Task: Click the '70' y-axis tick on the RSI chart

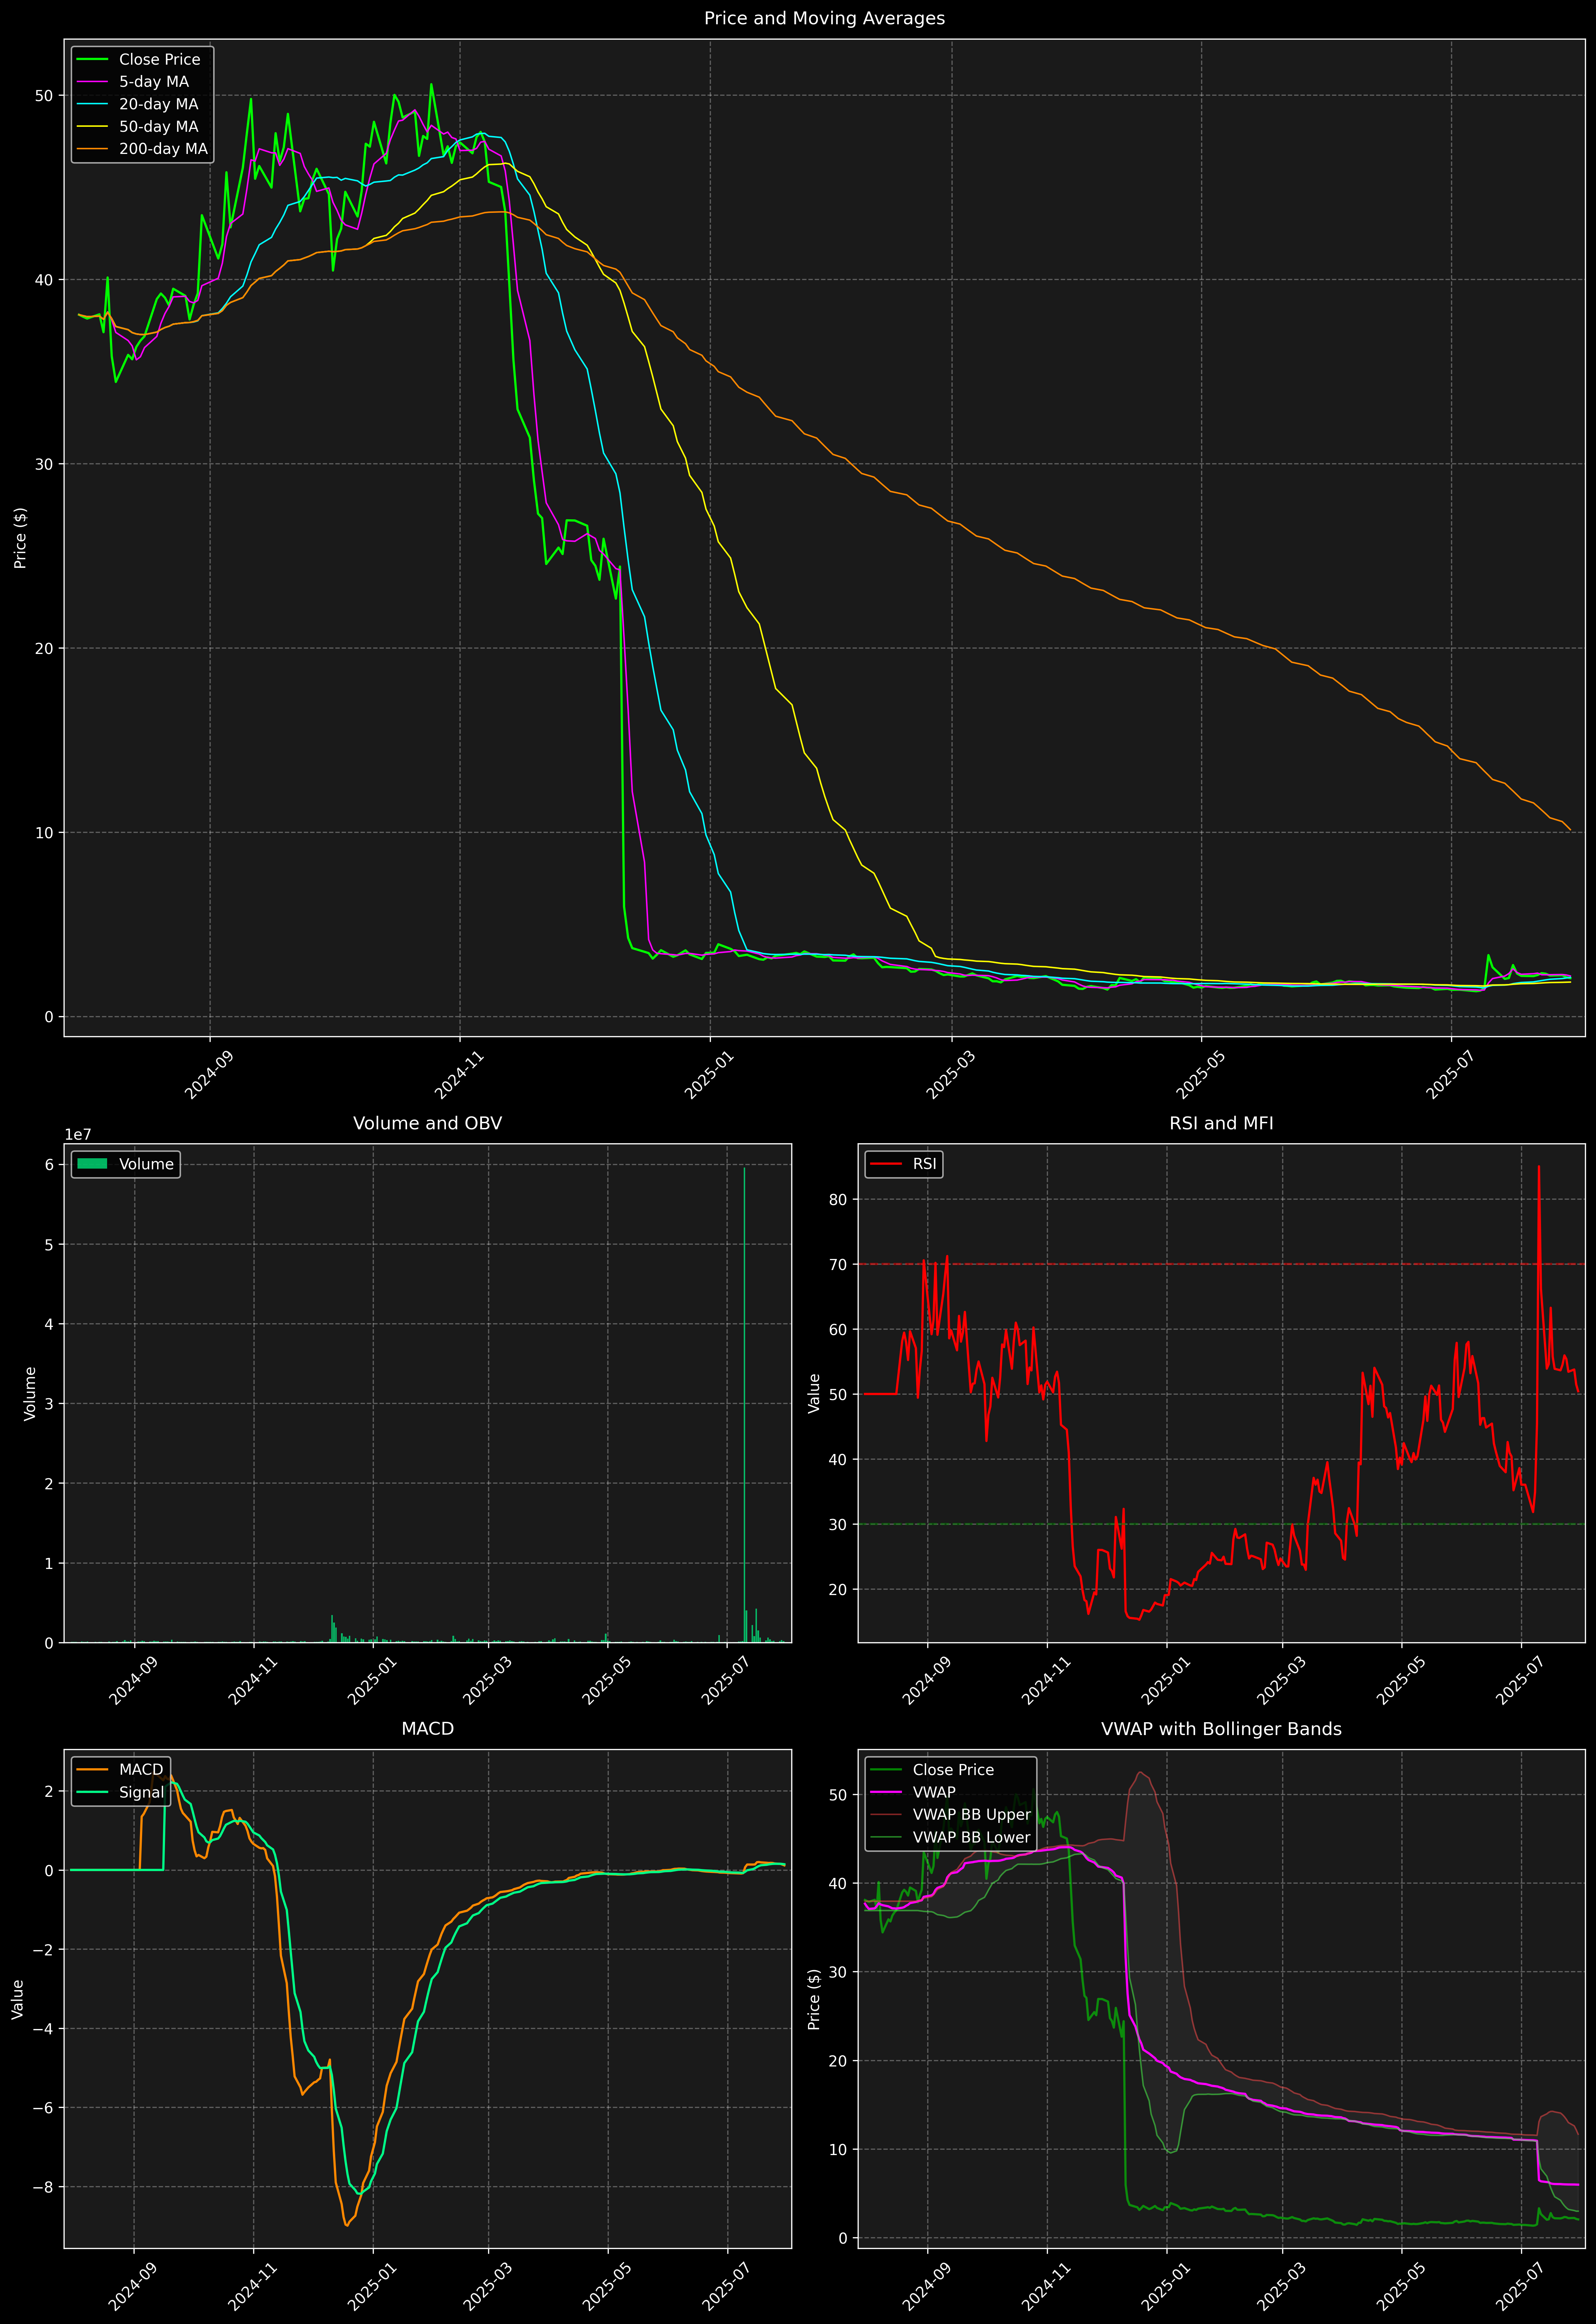Action: [x=838, y=1265]
